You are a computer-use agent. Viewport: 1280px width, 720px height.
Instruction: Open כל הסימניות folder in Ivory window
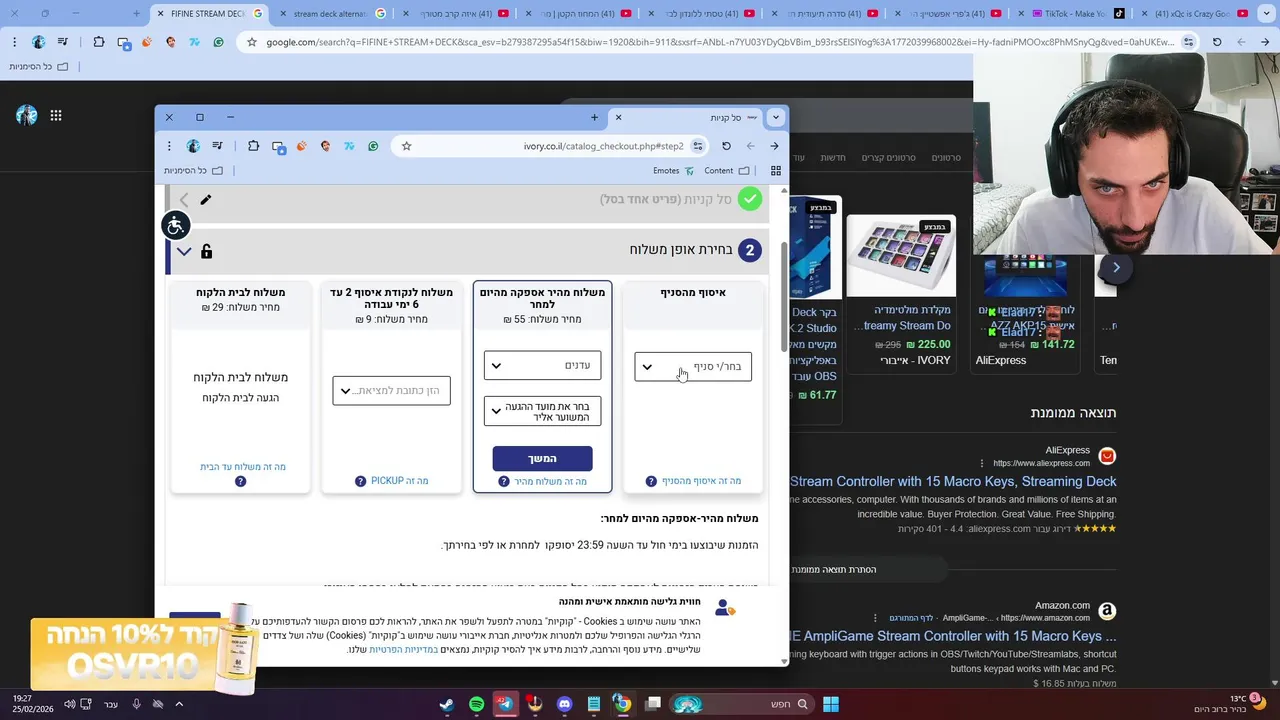click(x=193, y=171)
